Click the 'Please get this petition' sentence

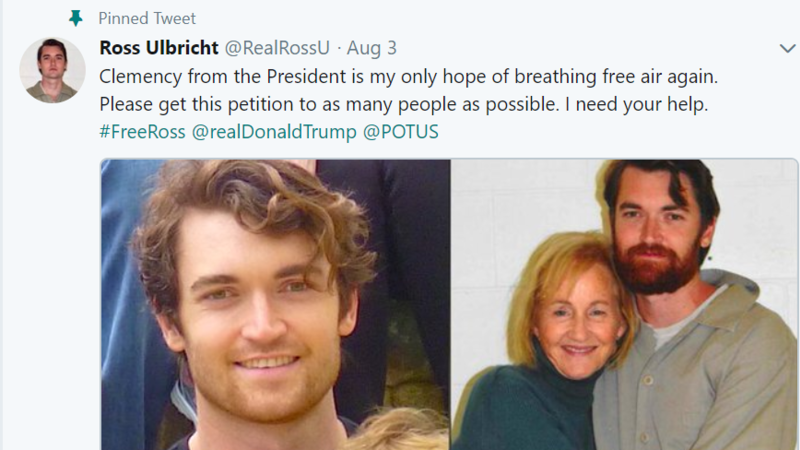(300, 104)
